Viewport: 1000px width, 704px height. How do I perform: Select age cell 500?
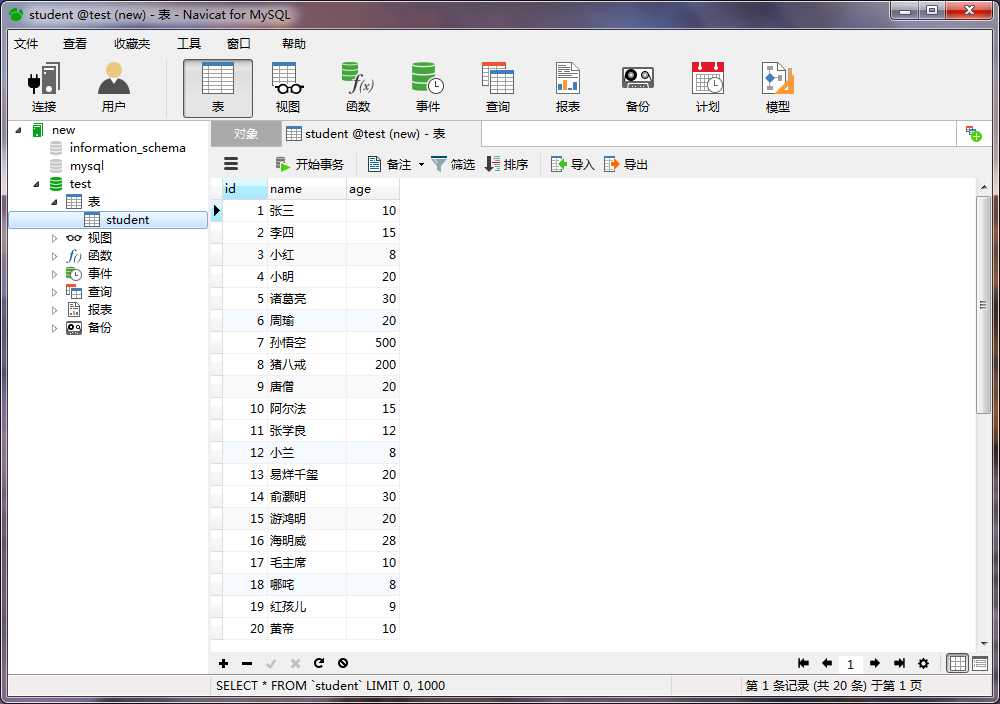(x=372, y=342)
